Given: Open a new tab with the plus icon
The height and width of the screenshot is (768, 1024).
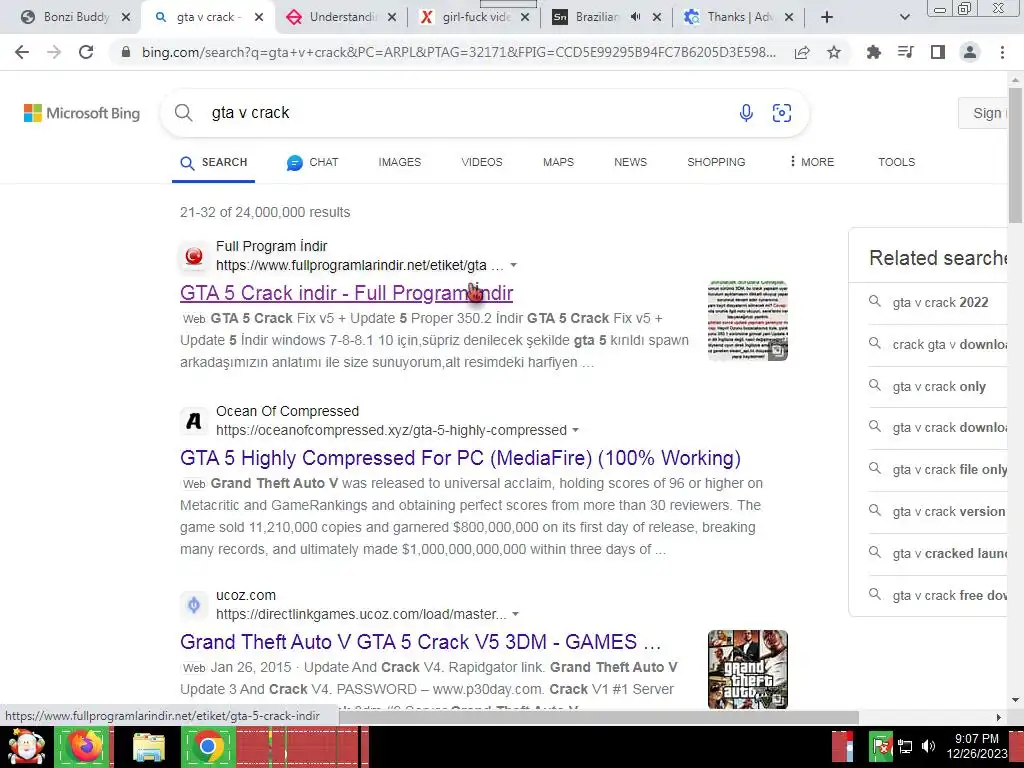Looking at the screenshot, I should (827, 18).
